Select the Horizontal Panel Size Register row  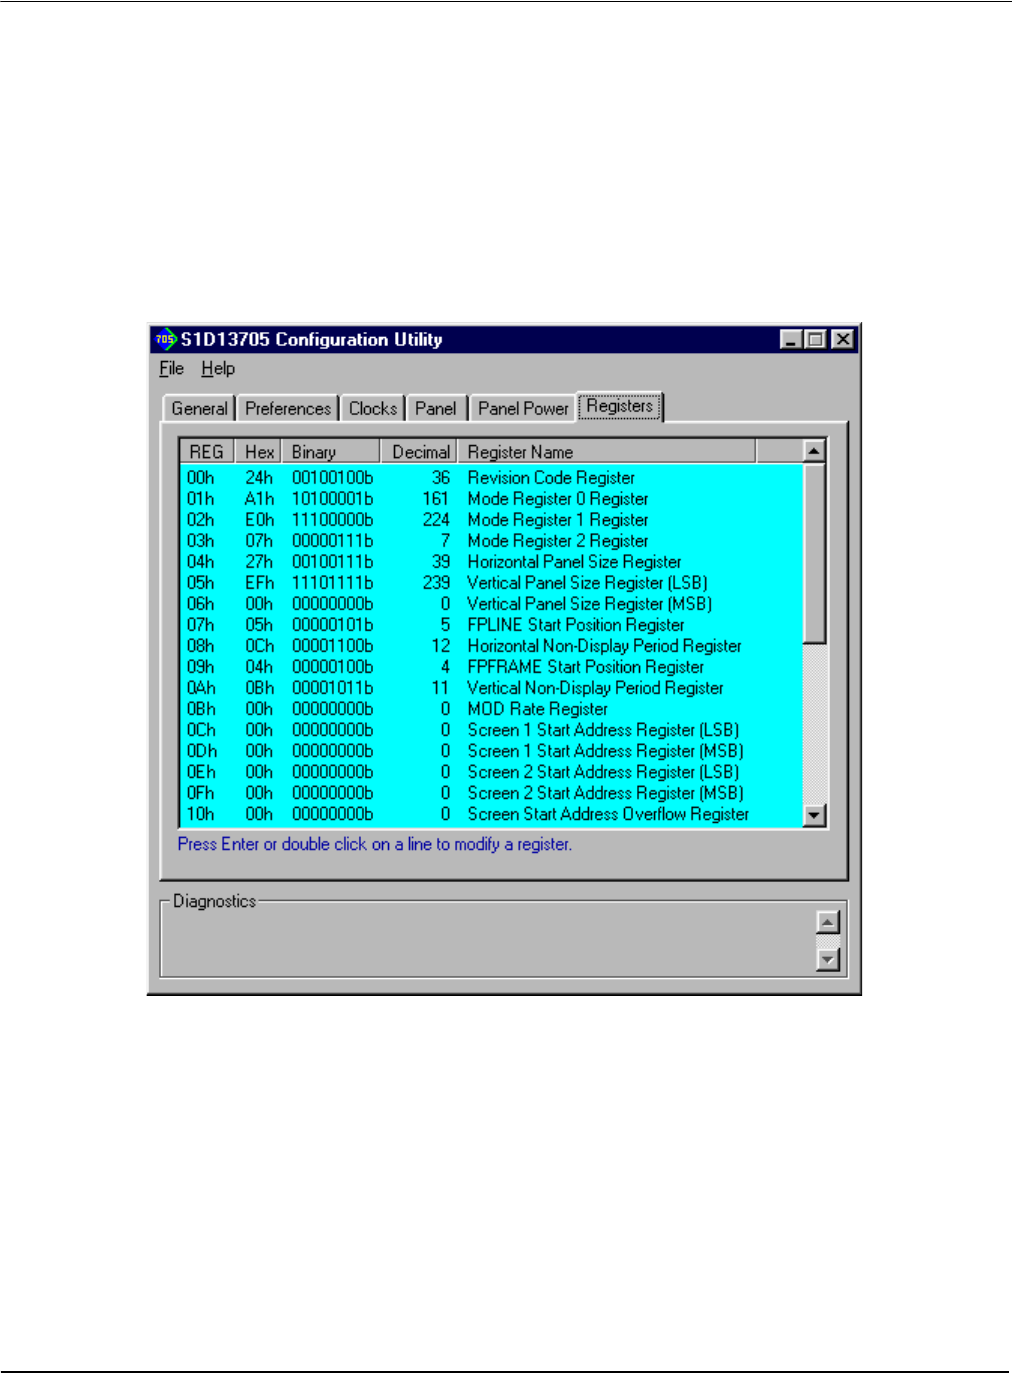tap(492, 562)
